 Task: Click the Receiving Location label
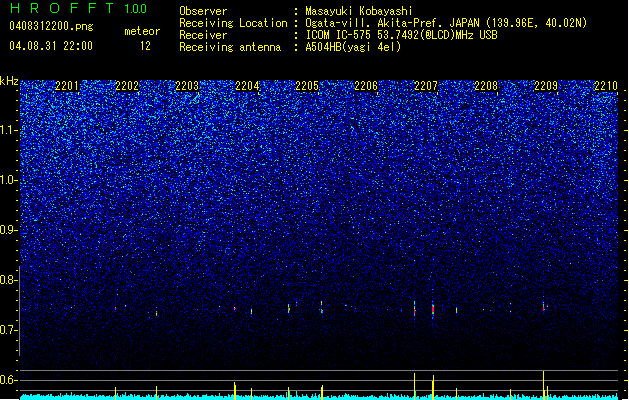(233, 23)
